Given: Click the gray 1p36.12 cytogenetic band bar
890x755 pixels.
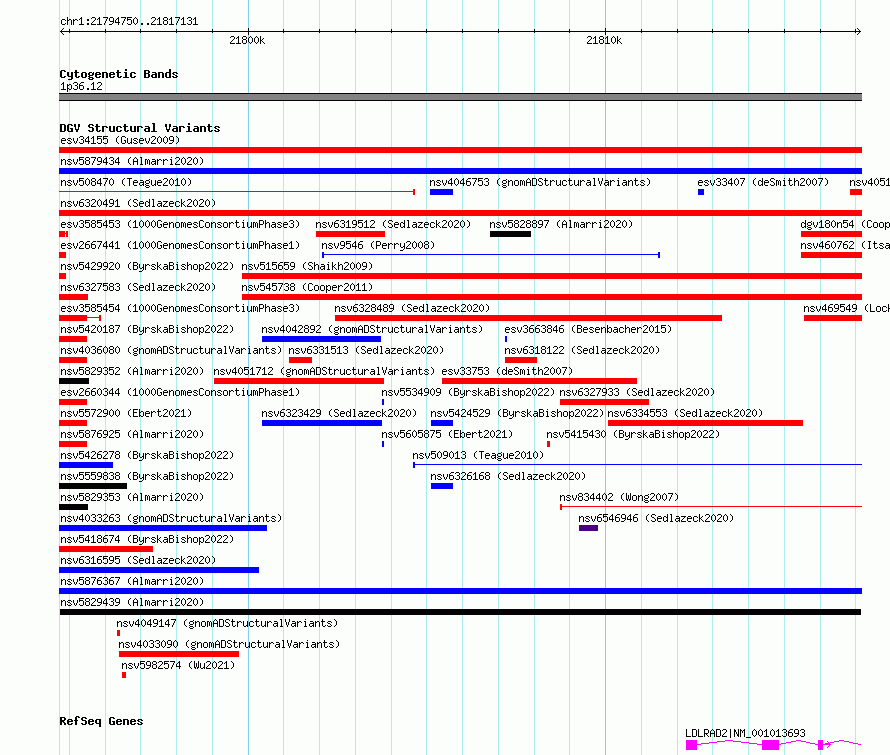Looking at the screenshot, I should pyautogui.click(x=460, y=97).
